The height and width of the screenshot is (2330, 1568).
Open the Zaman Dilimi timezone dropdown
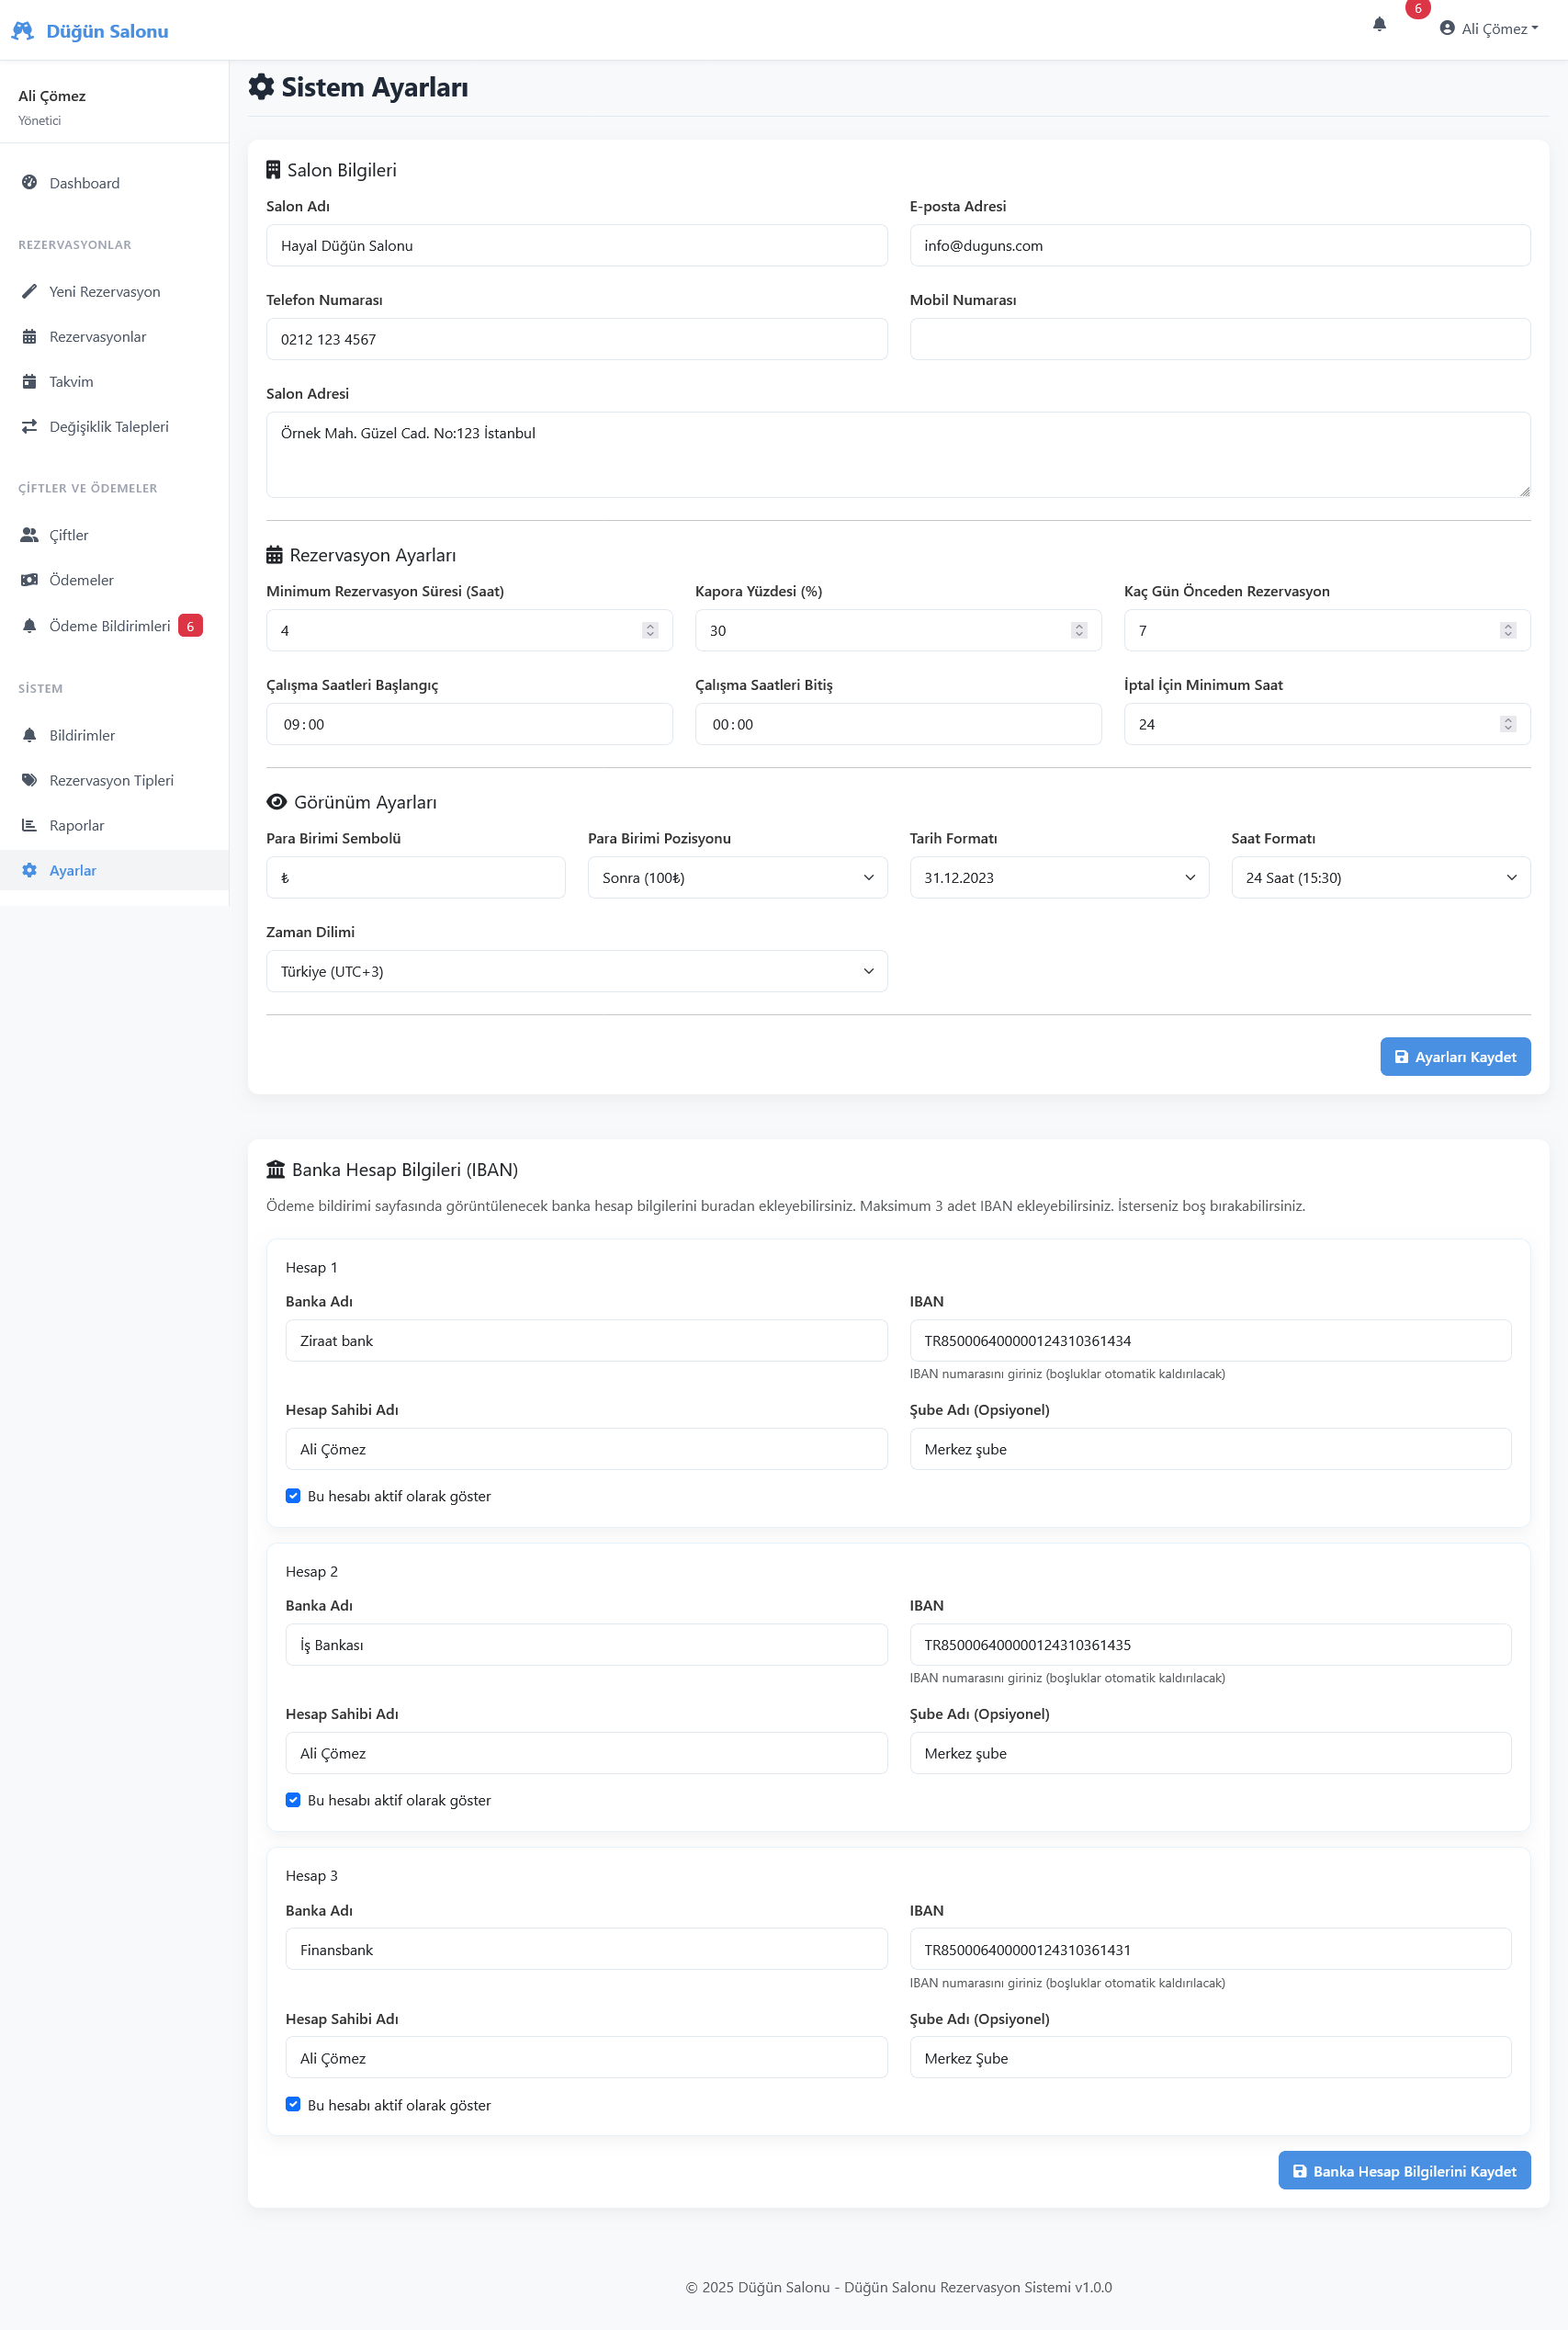tap(576, 972)
